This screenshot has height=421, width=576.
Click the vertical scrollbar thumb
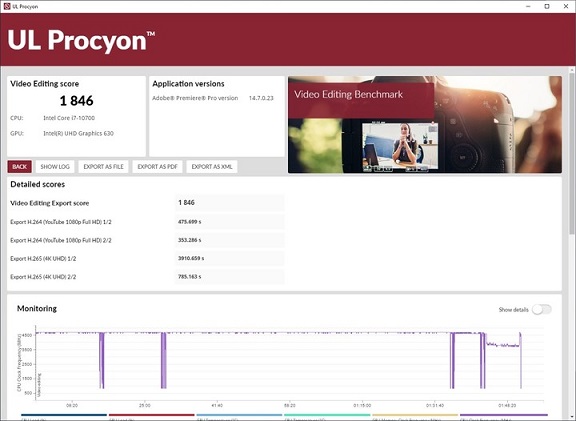tap(572, 153)
